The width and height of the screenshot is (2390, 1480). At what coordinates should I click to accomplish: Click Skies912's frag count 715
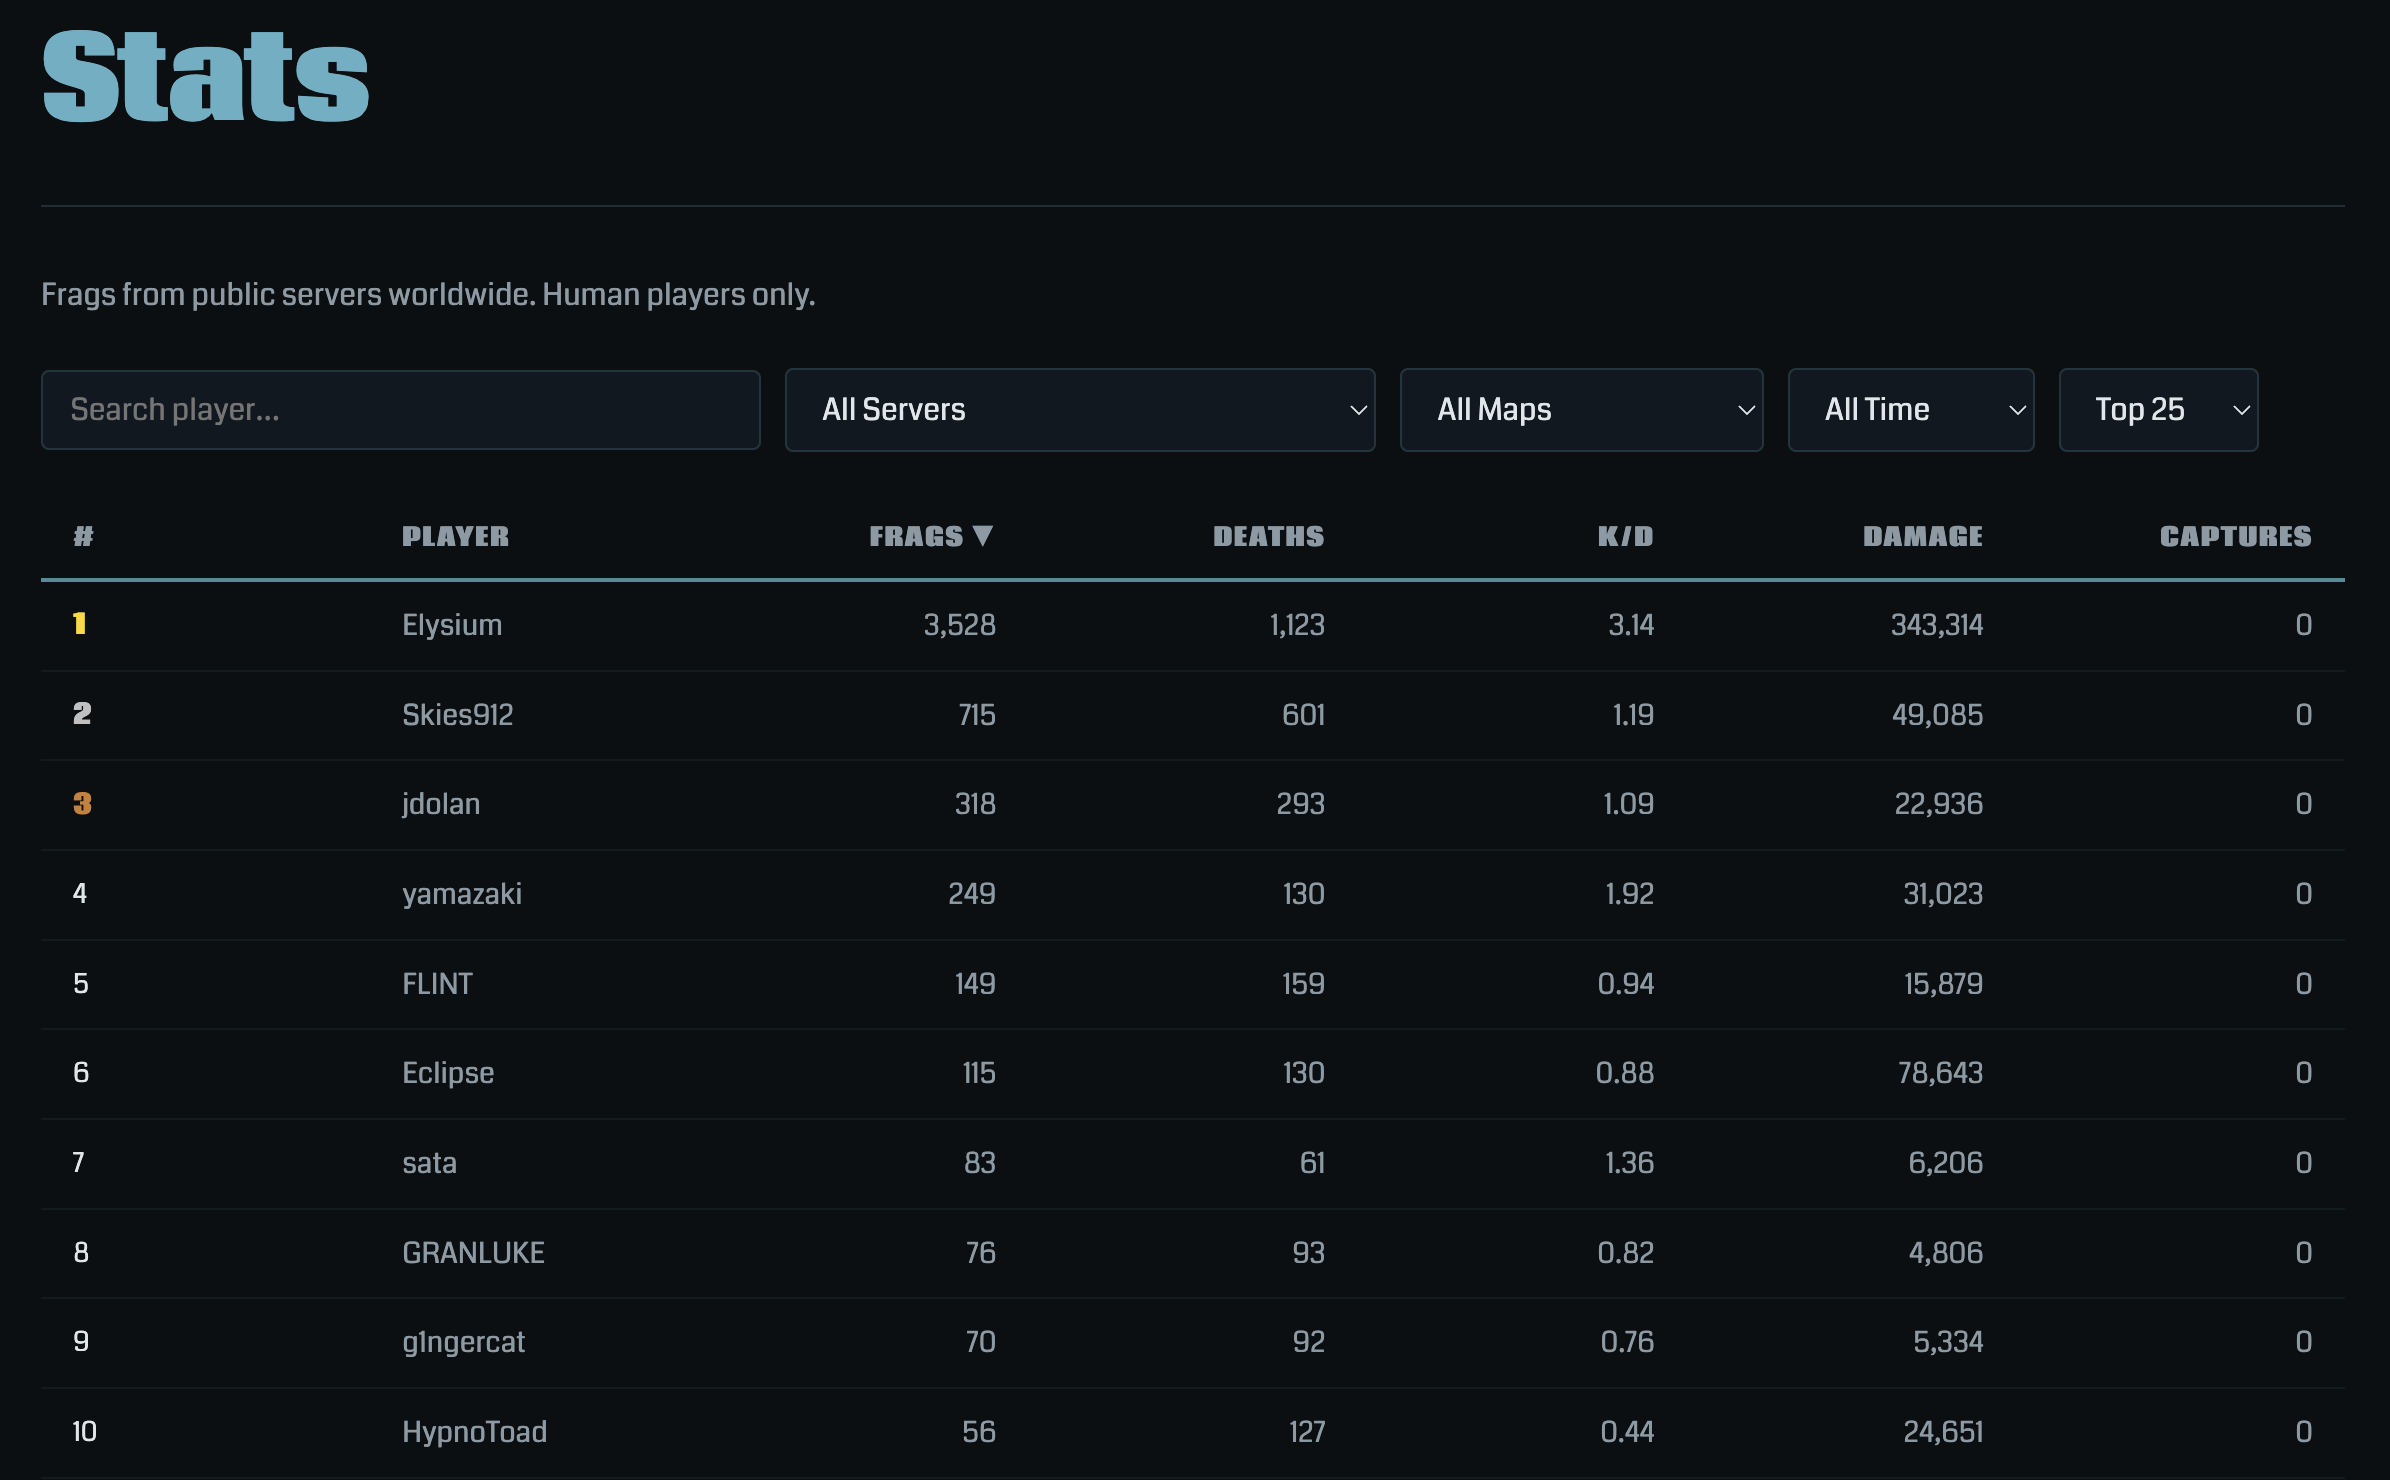(977, 715)
